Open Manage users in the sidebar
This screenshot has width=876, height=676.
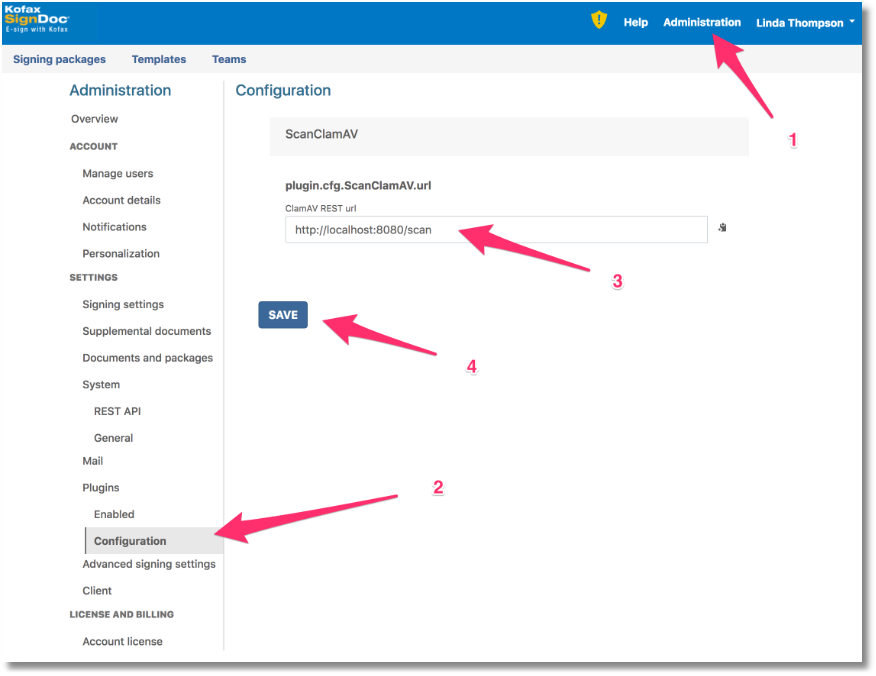click(x=118, y=174)
